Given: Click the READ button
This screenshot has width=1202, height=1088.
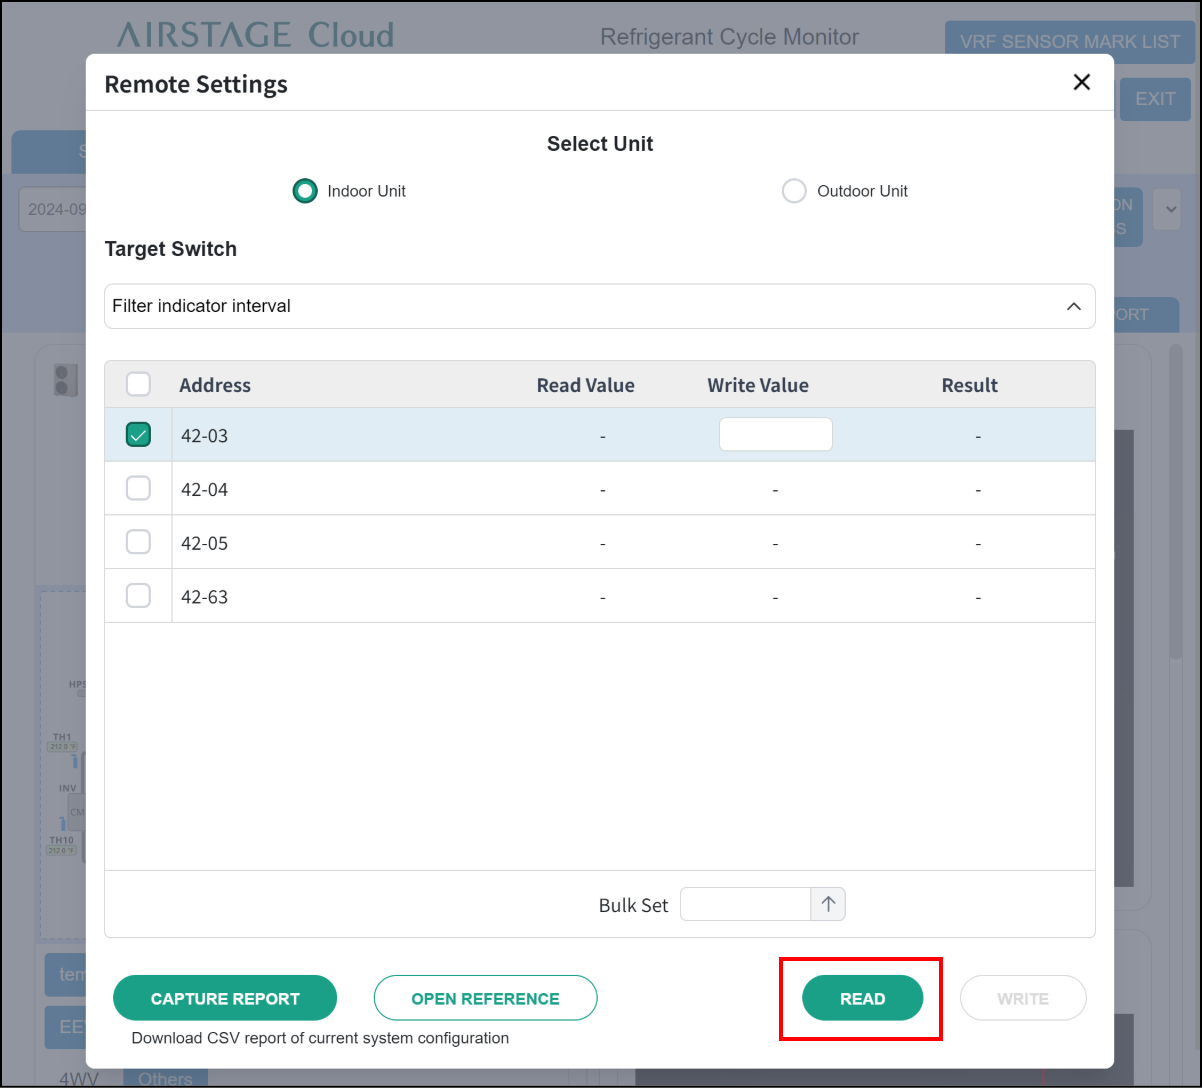Looking at the screenshot, I should (862, 998).
